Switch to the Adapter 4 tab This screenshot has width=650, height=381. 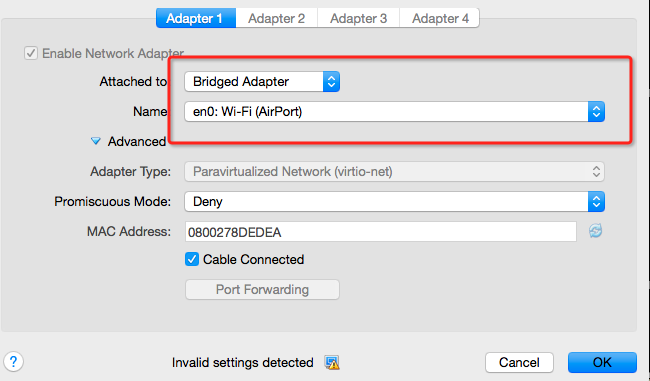tap(440, 18)
